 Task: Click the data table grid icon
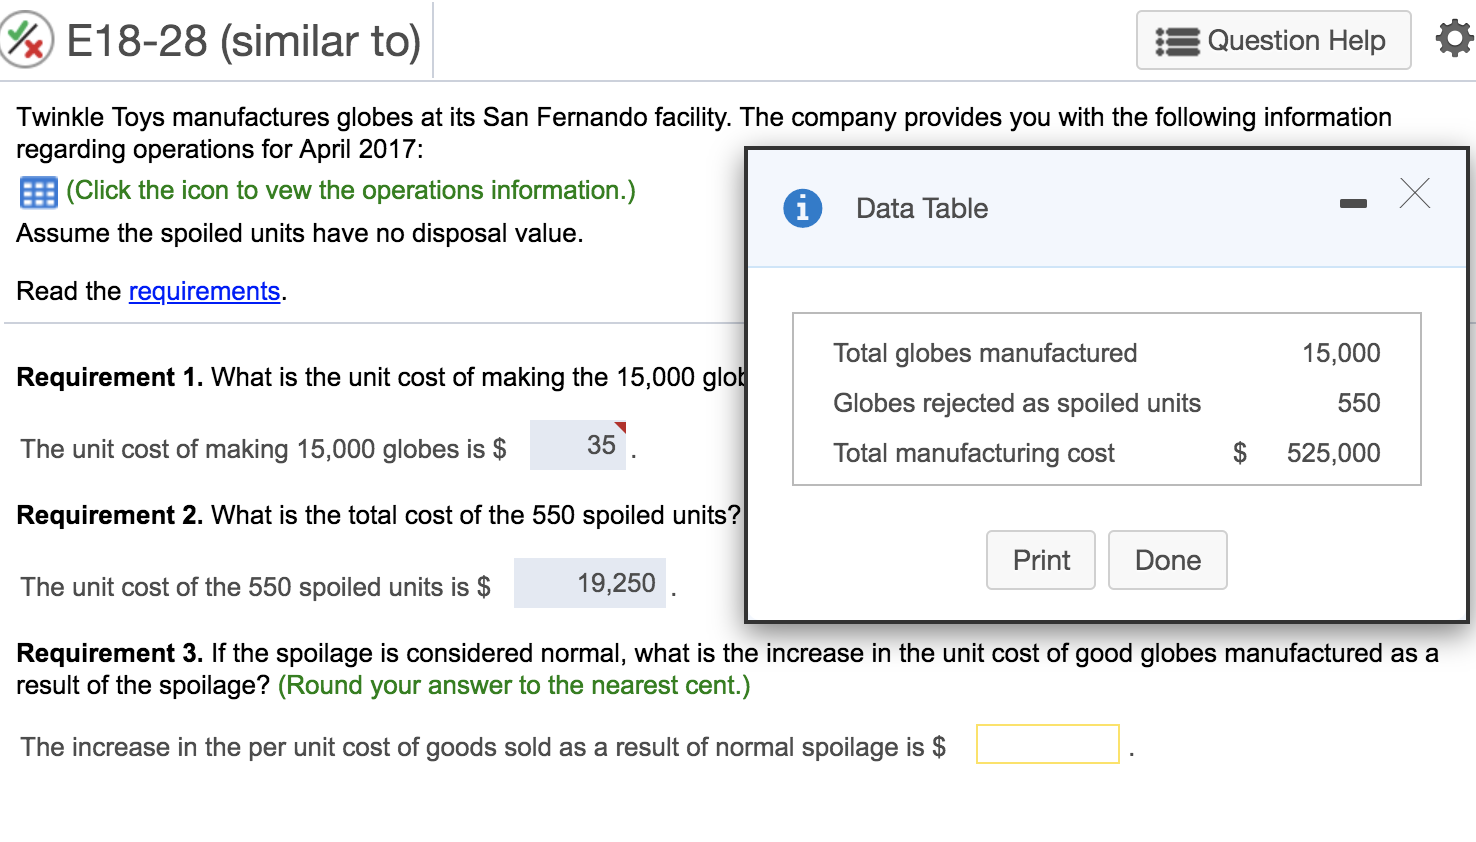click(38, 191)
